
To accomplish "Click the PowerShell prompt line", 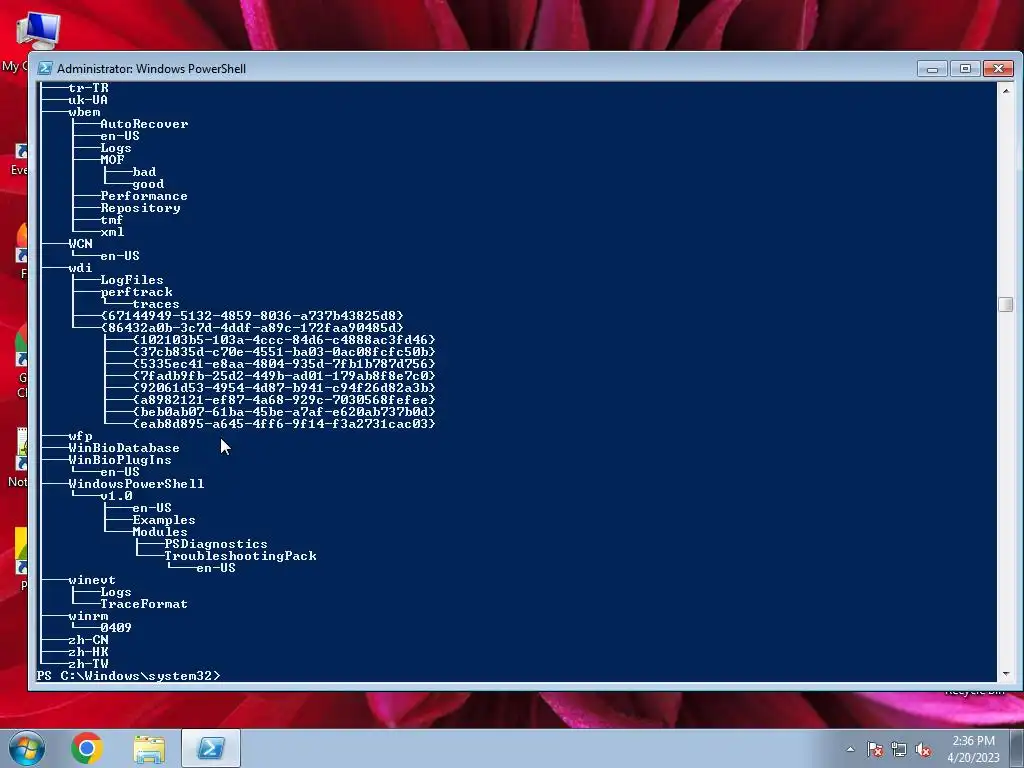I will tap(129, 675).
